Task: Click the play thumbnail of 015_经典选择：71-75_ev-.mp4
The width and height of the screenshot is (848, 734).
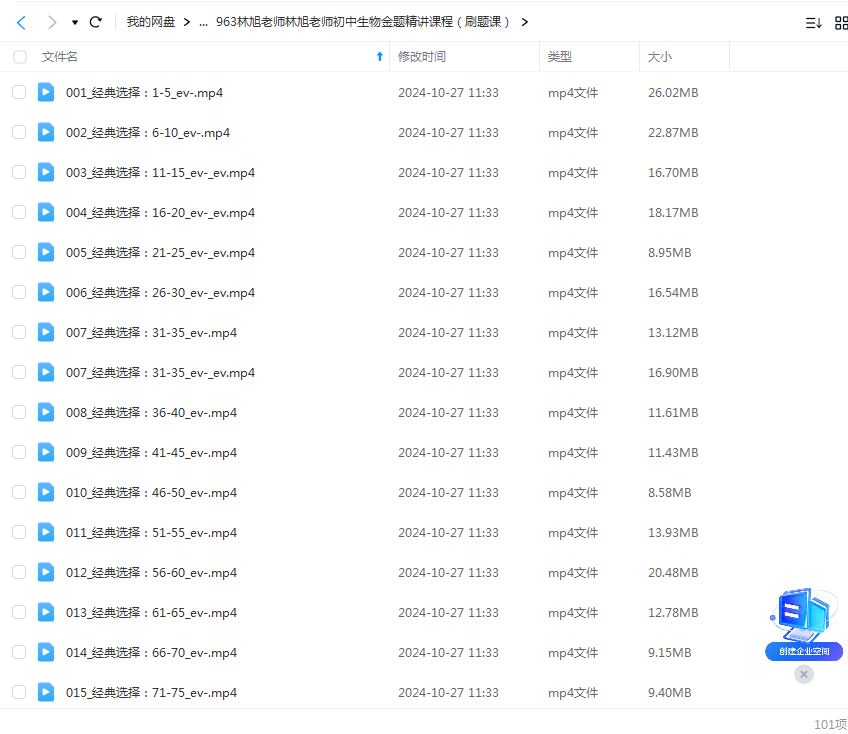Action: [45, 692]
